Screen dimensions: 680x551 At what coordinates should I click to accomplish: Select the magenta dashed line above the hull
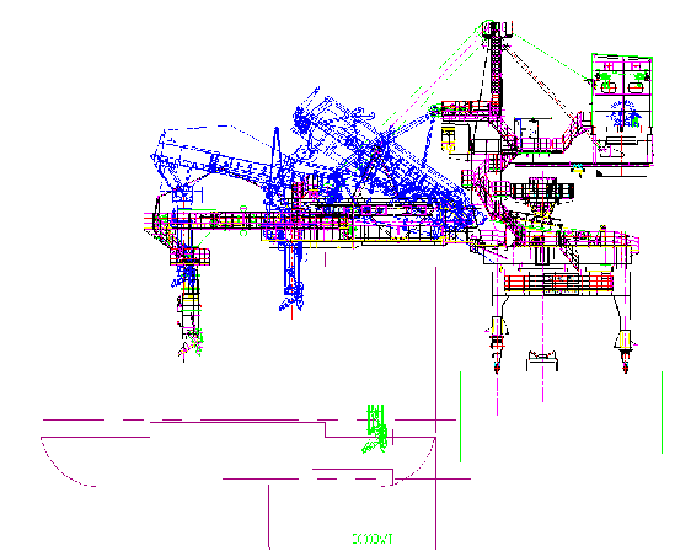[x=200, y=420]
